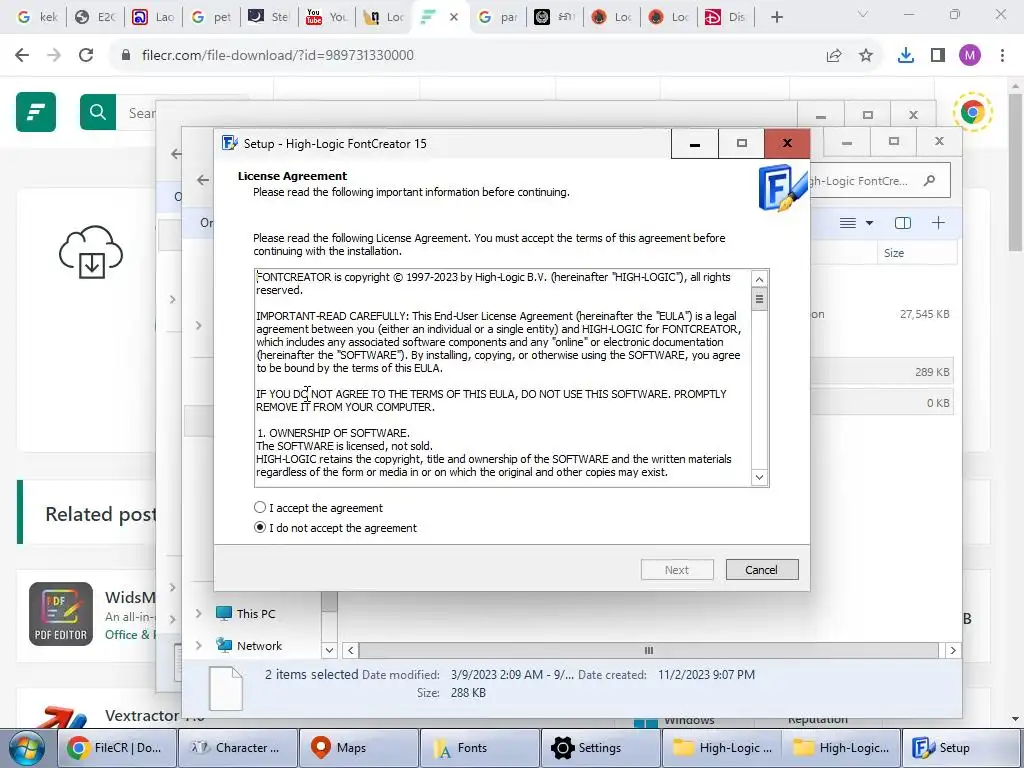Click the Cancel button in Setup
This screenshot has height=768, width=1024.
click(x=761, y=569)
